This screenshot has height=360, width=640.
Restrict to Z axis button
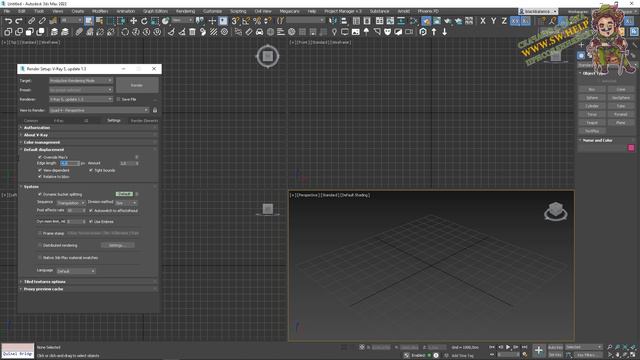504,21
